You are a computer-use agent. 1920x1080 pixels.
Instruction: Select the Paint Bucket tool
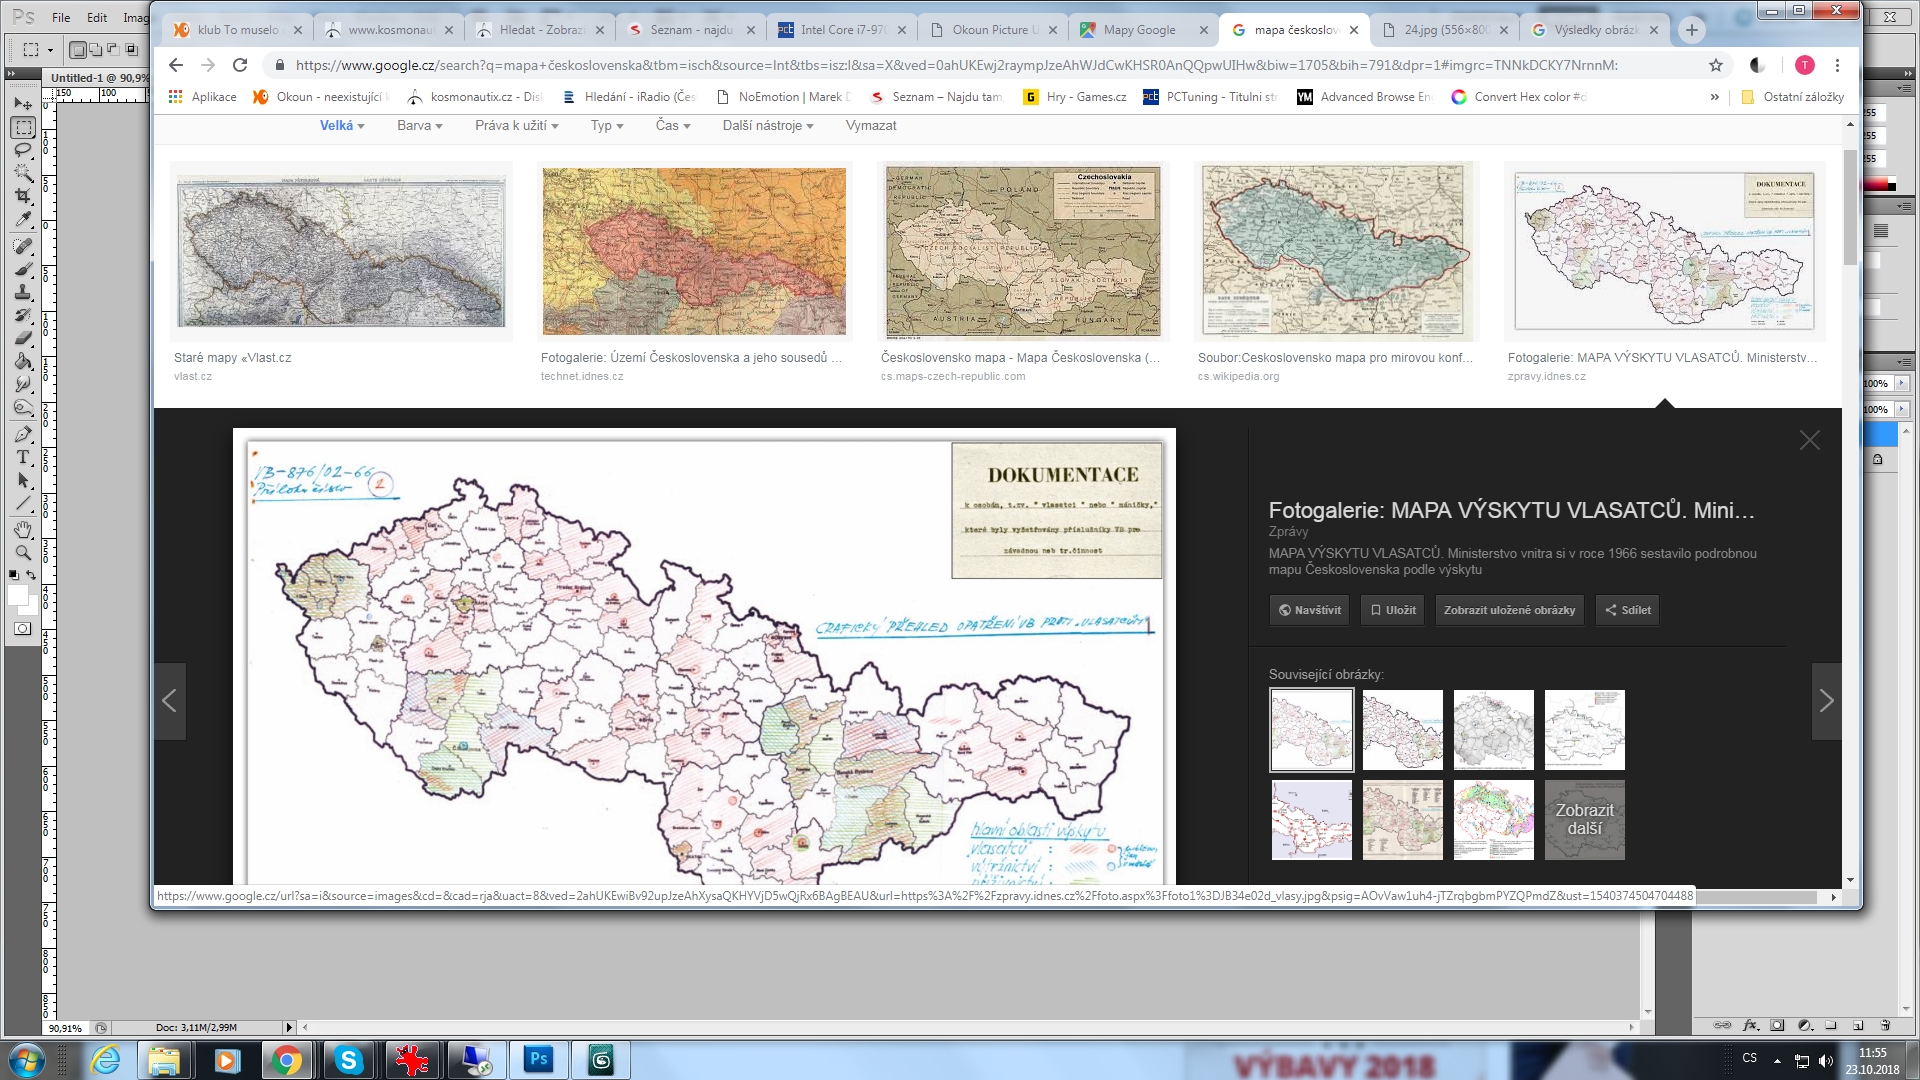point(23,361)
